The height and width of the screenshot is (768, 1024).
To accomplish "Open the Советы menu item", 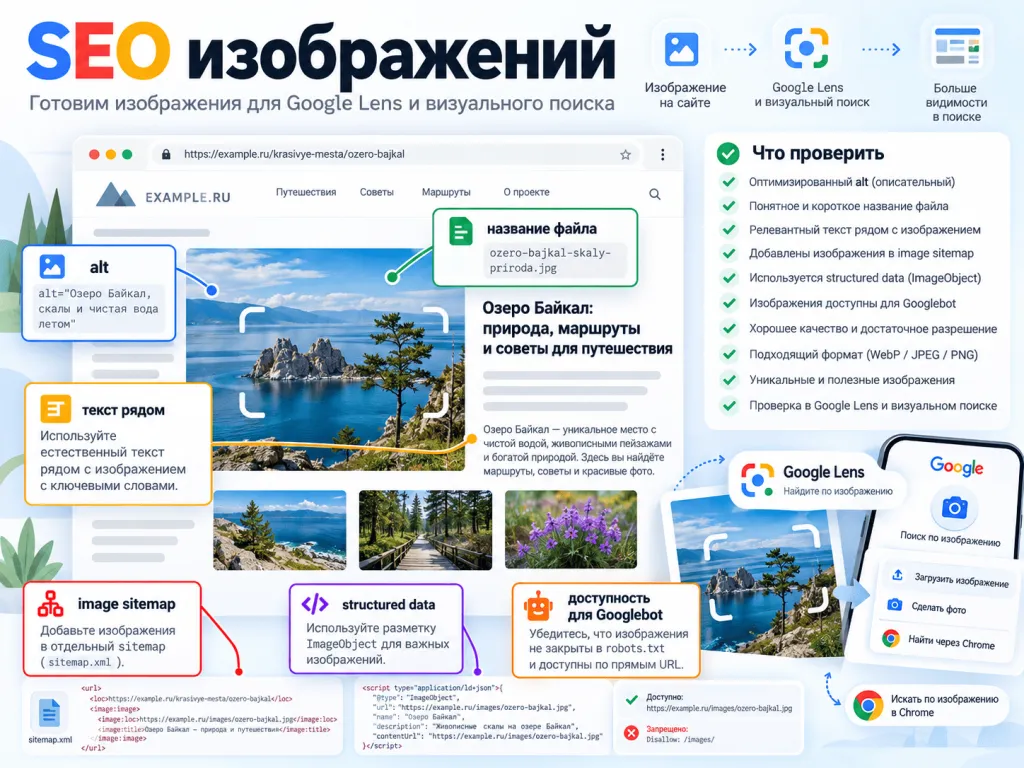I will 377,192.
